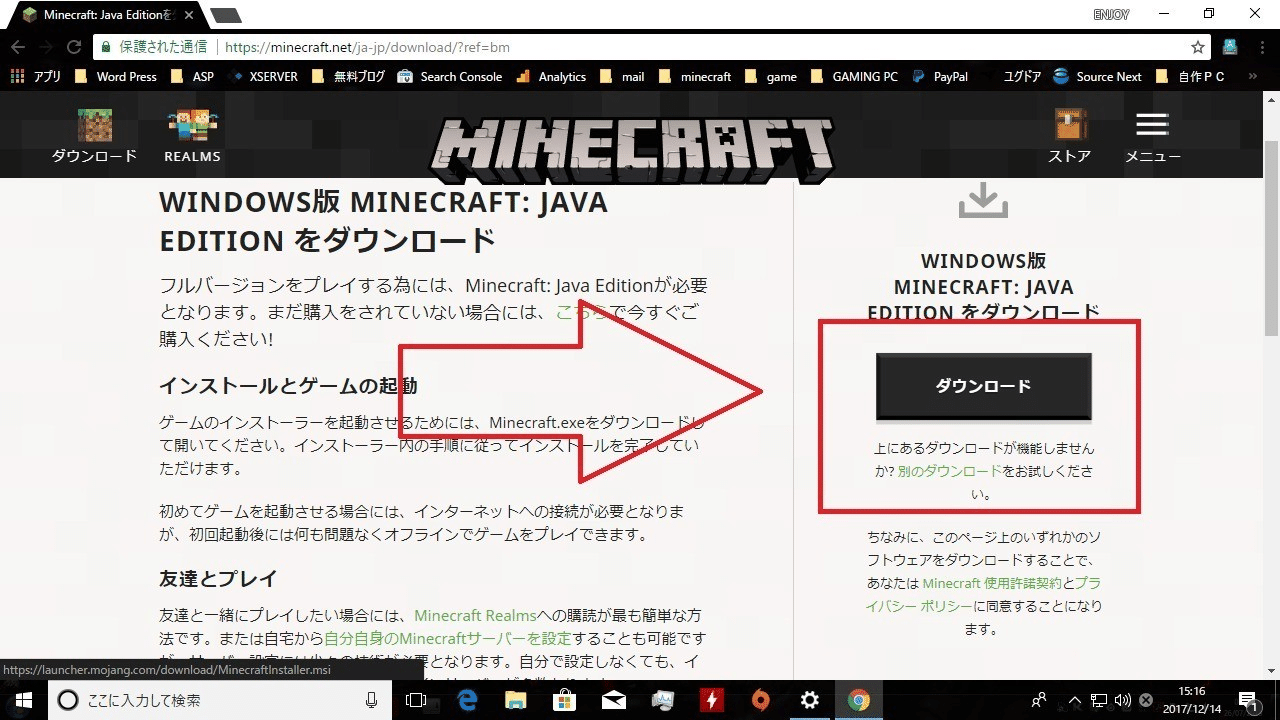Open the Action Center notification icon
Screen dimensions: 1280x720
click(x=1247, y=700)
